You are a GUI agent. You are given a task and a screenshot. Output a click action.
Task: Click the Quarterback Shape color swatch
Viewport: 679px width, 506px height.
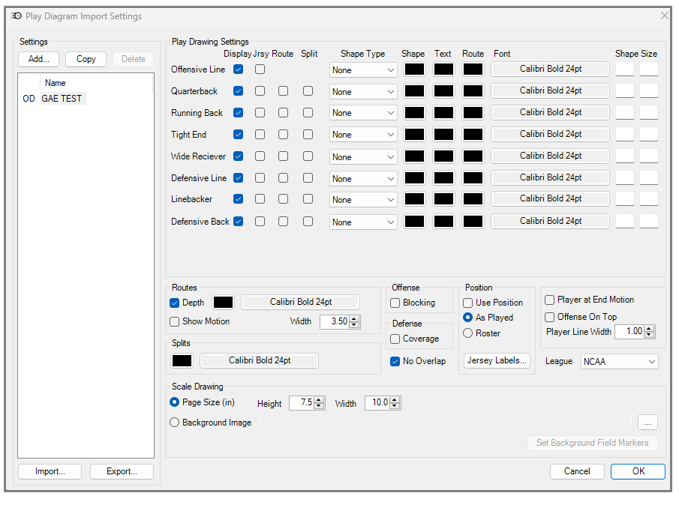(x=414, y=91)
